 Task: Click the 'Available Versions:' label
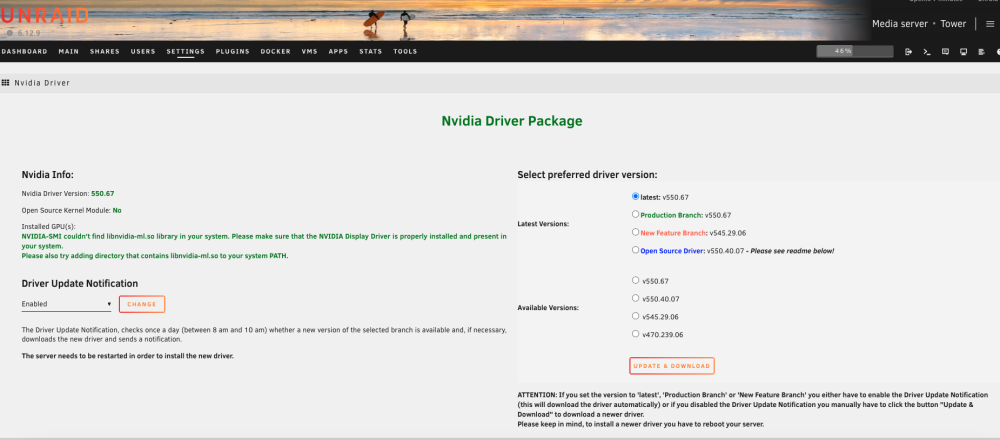pos(548,307)
